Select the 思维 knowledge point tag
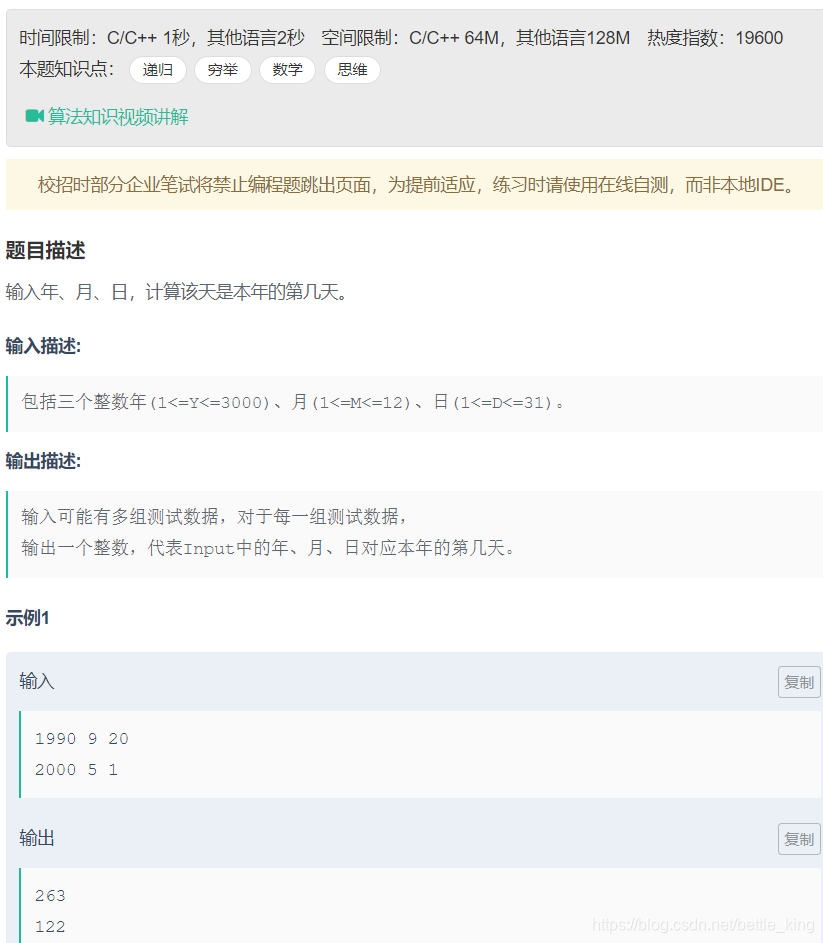Screen dimensions: 823x943 pos(352,71)
